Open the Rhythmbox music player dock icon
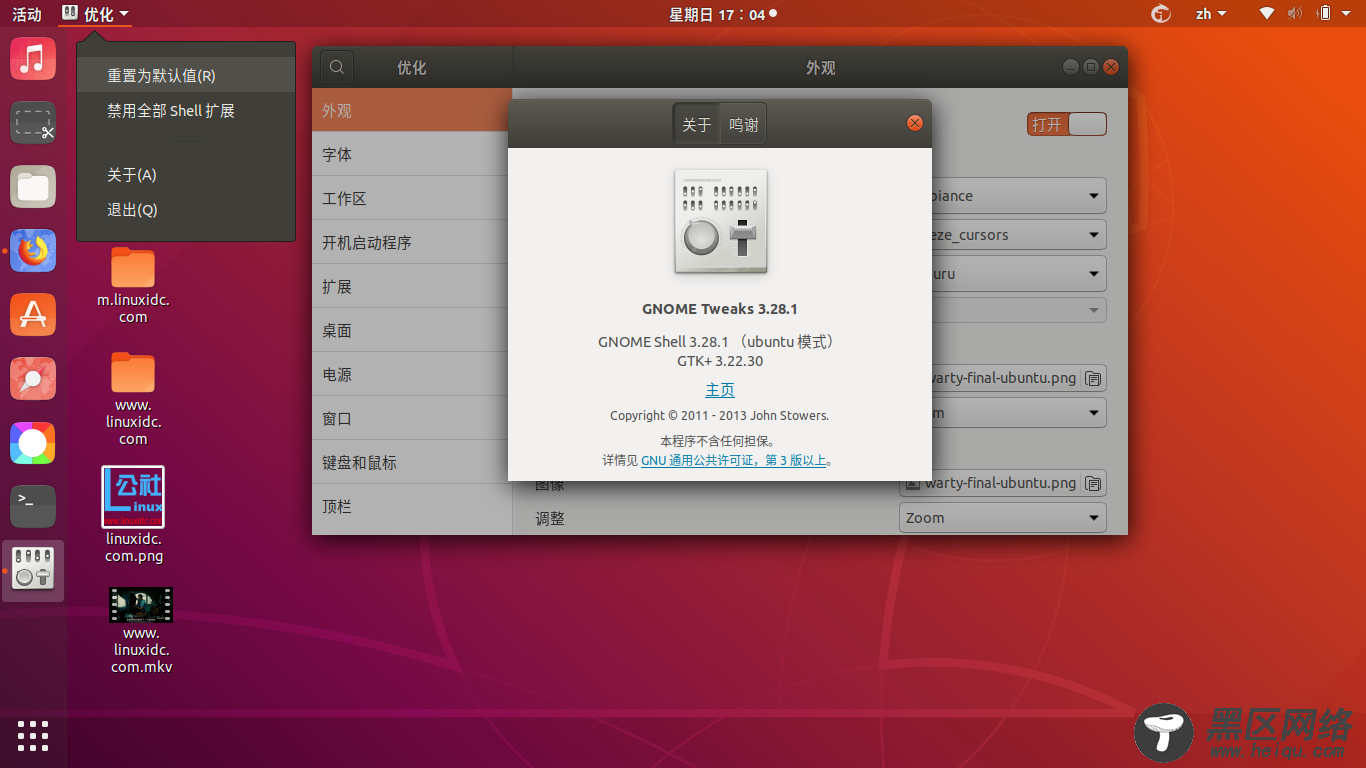 [x=33, y=59]
